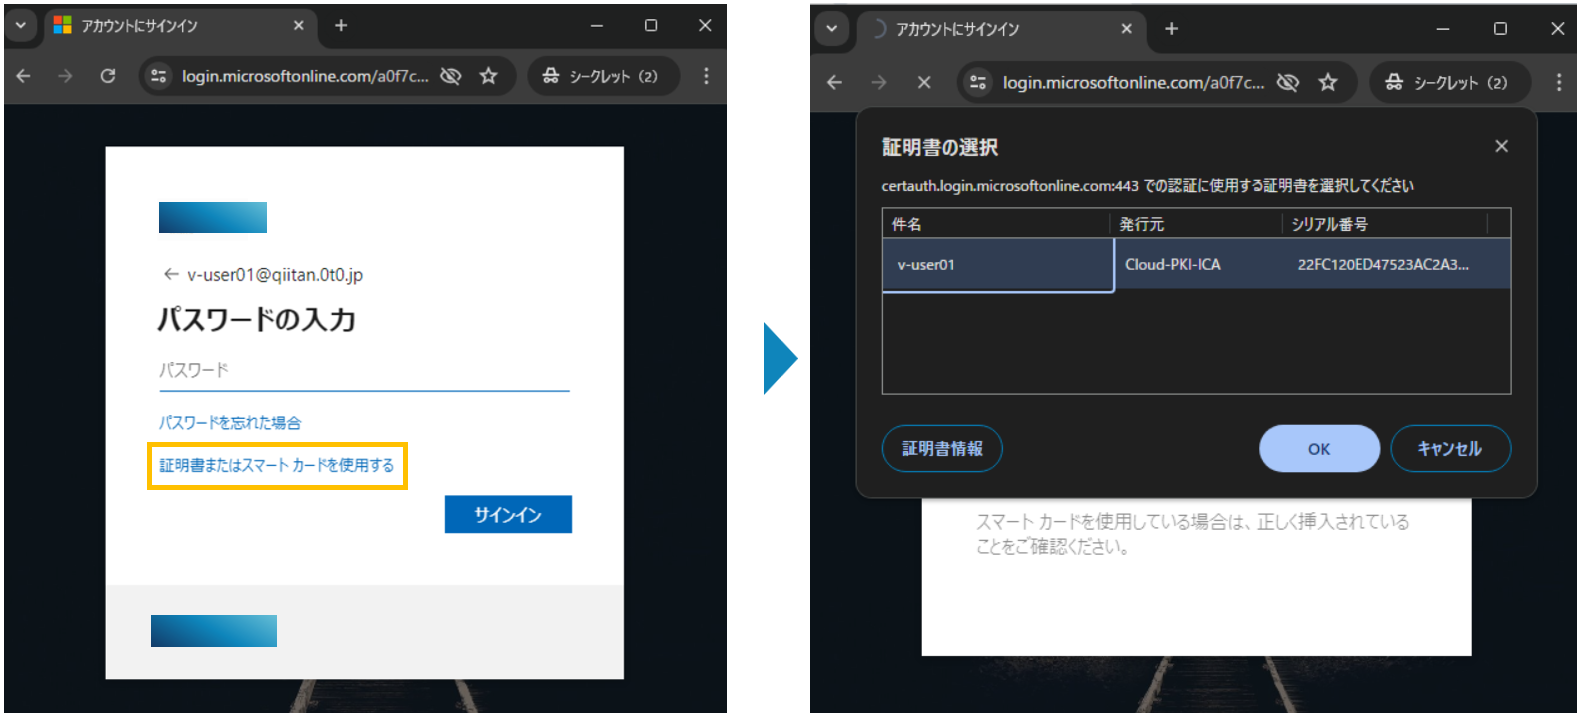Open incognito indicator in right window
This screenshot has height=717, width=1577.
[1450, 82]
